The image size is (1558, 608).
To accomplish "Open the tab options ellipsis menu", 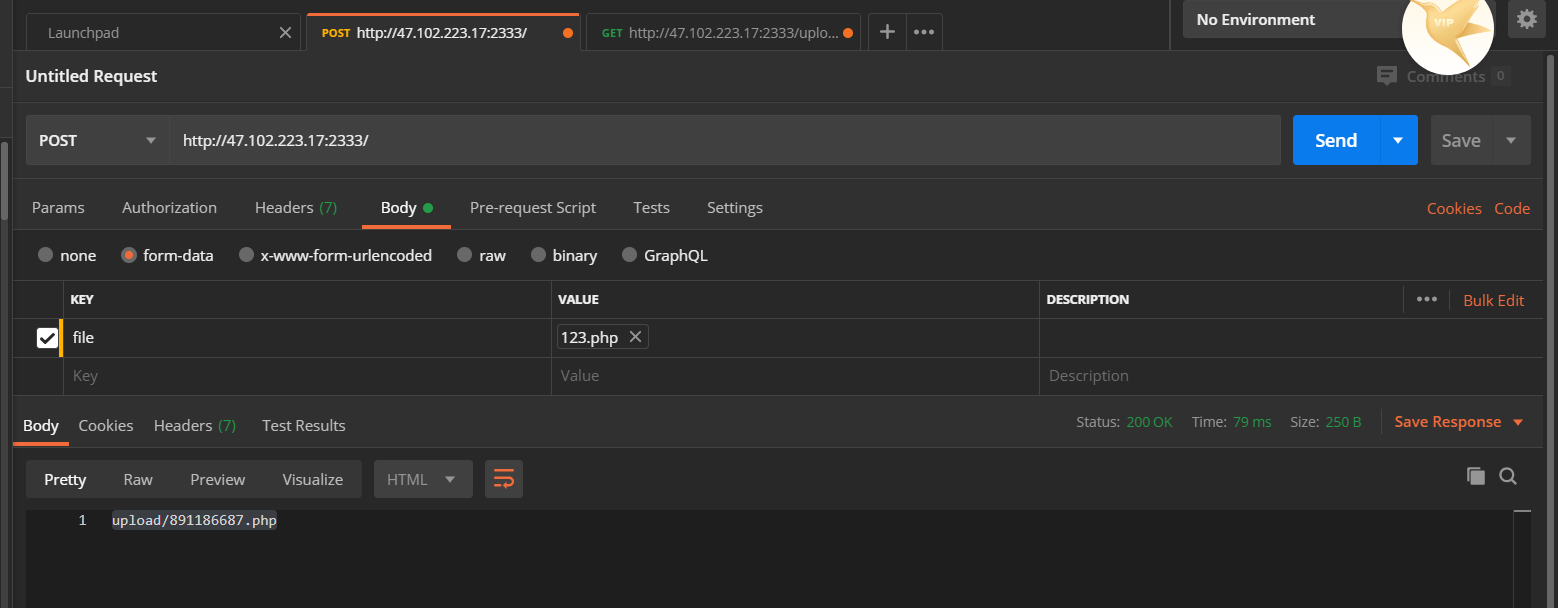I will click(924, 32).
